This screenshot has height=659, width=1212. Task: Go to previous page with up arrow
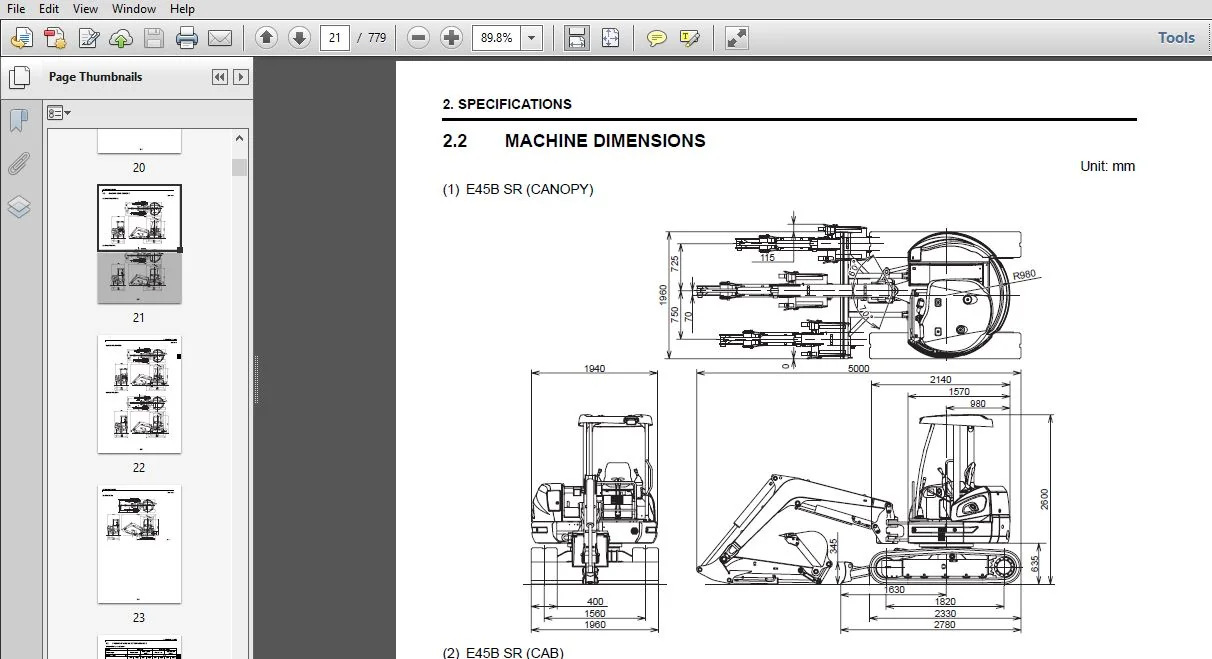click(x=266, y=38)
